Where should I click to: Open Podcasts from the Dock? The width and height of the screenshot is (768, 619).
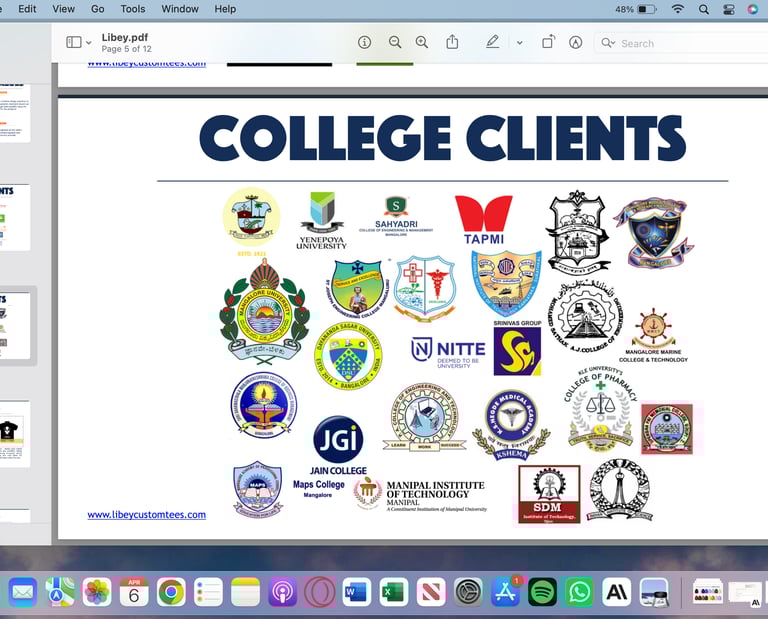(x=283, y=592)
